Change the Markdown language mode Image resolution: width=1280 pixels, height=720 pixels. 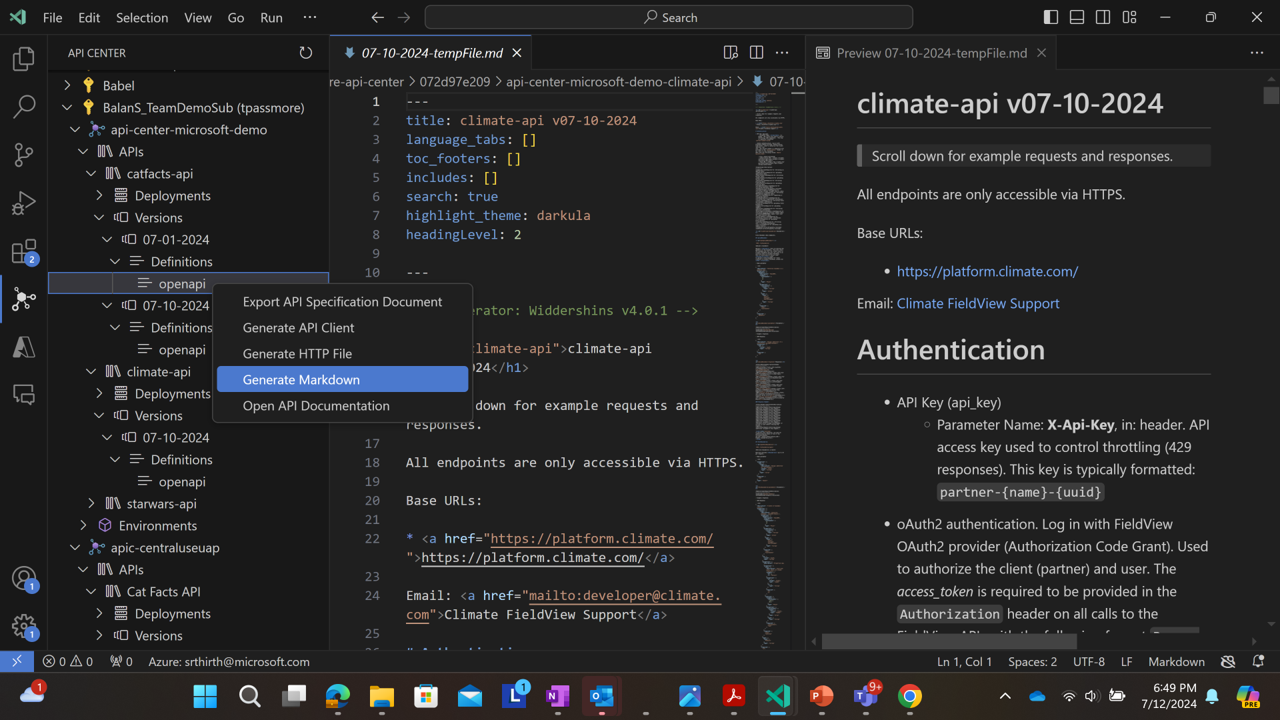(x=1176, y=661)
